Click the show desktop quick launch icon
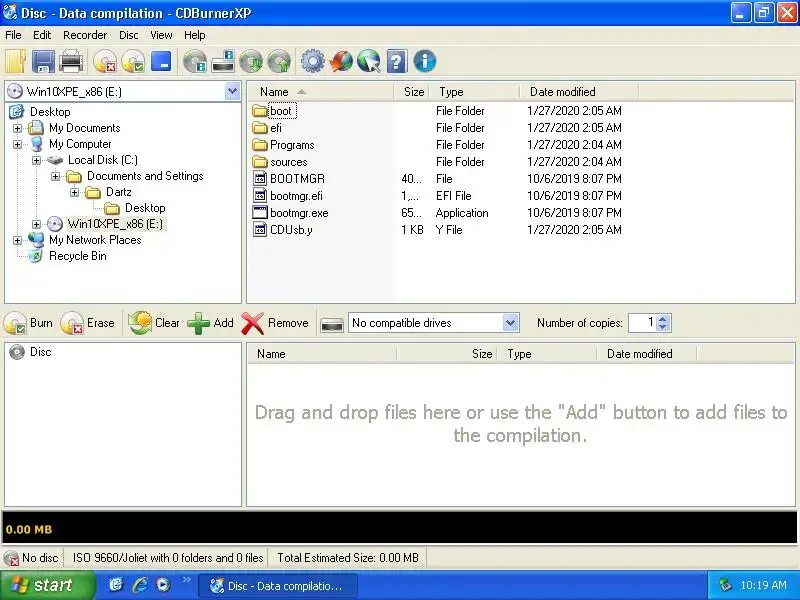 coord(116,585)
